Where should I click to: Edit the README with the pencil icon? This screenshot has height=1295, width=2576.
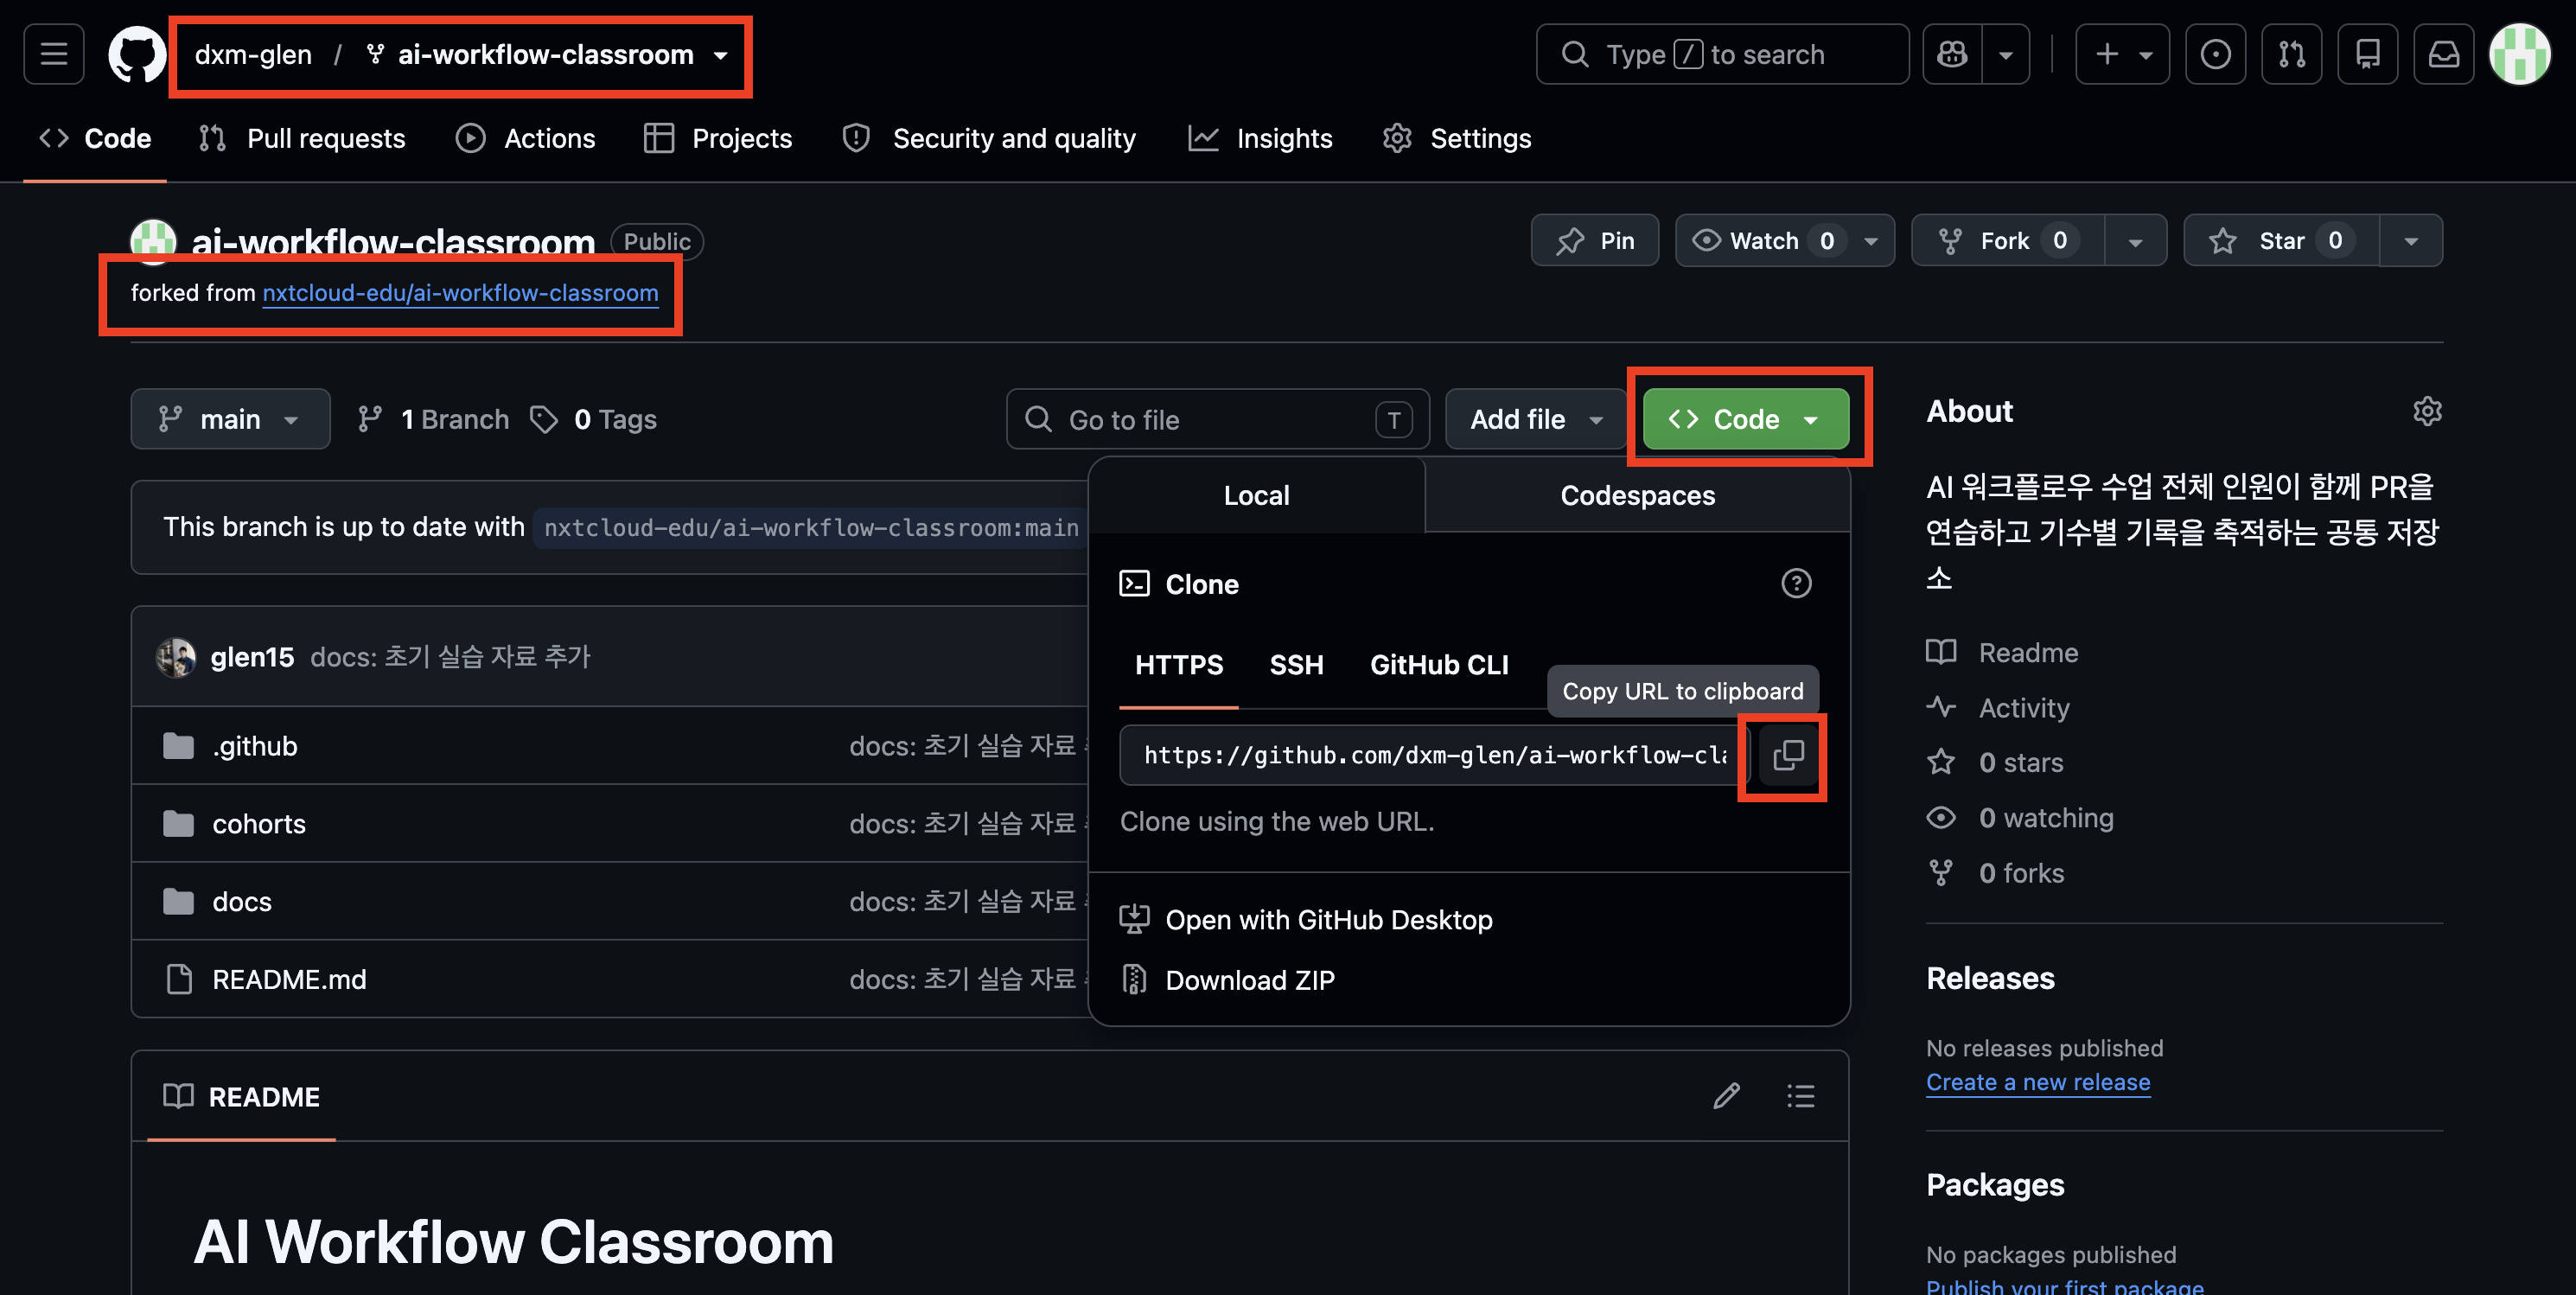click(x=1726, y=1096)
